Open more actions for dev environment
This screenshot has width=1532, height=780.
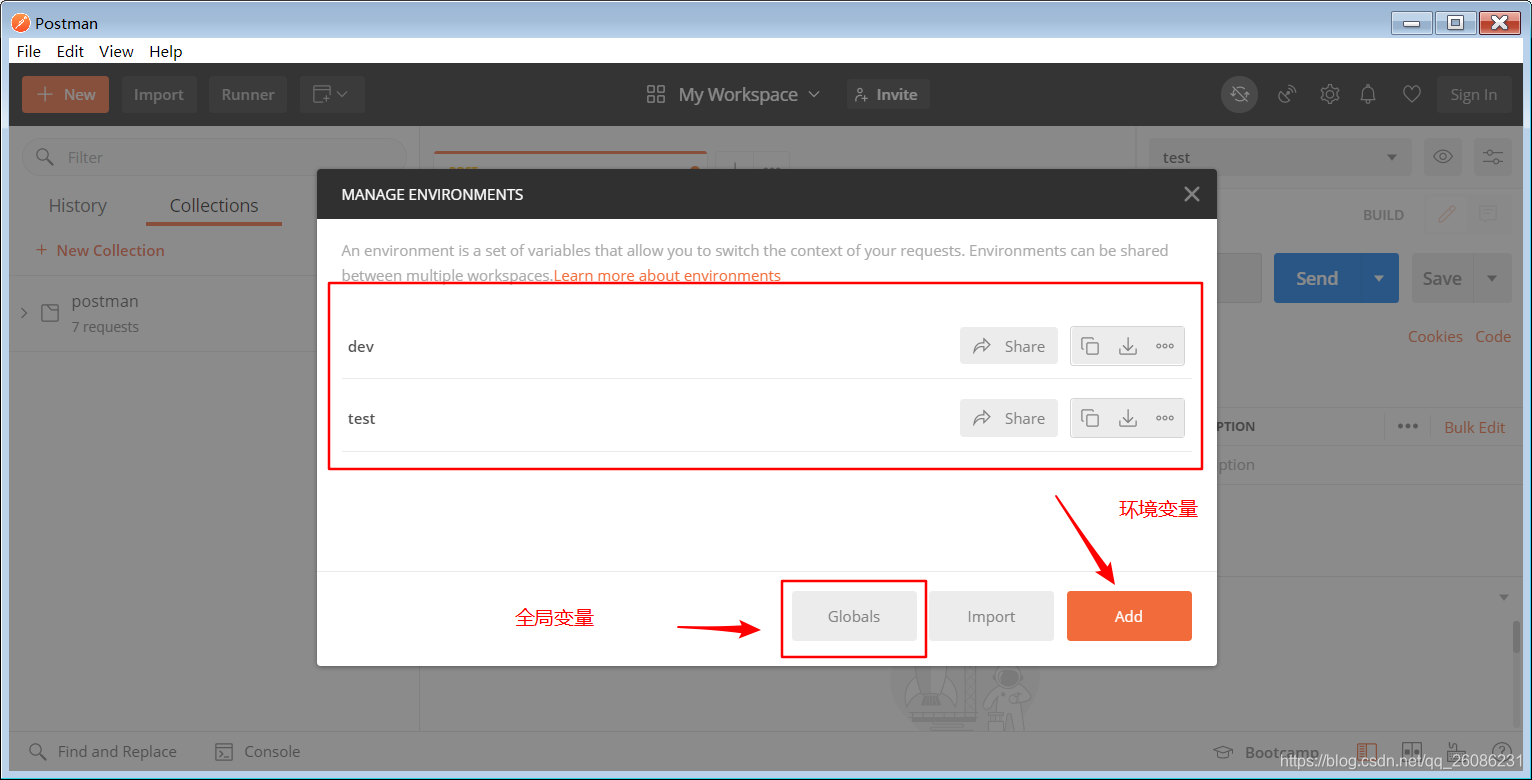click(1165, 346)
